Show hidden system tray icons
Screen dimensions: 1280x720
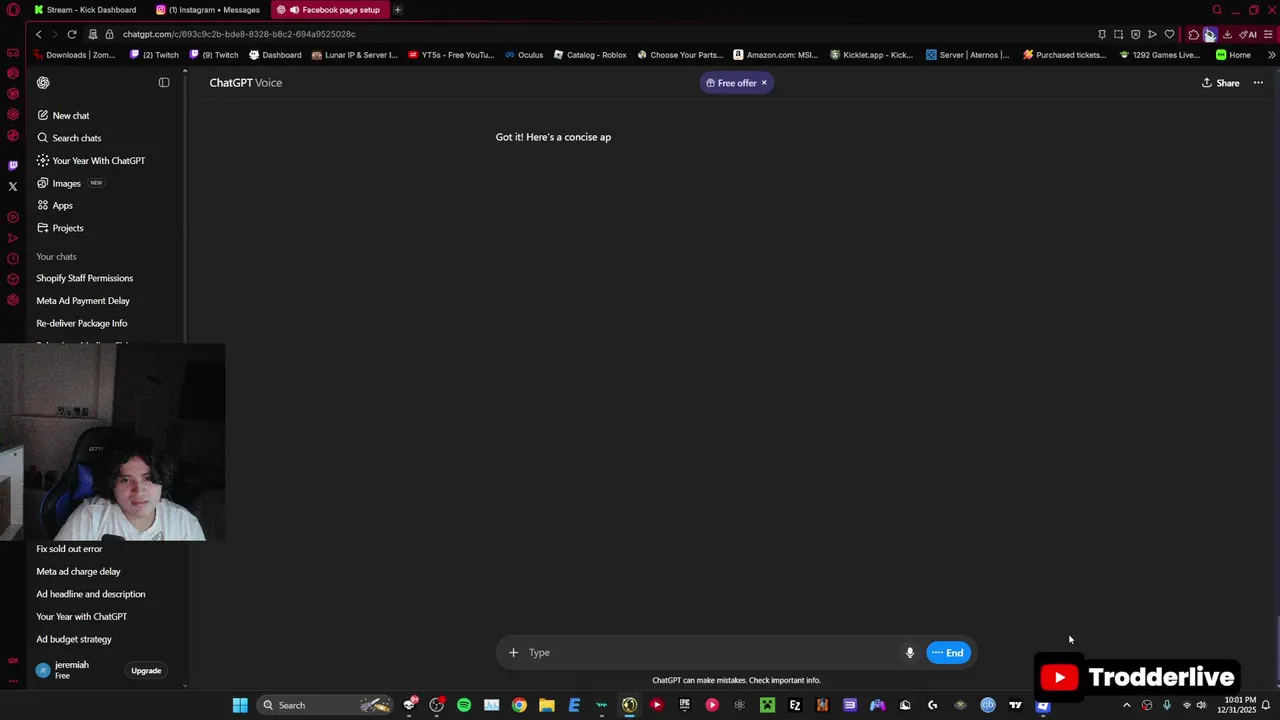pyautogui.click(x=1127, y=705)
